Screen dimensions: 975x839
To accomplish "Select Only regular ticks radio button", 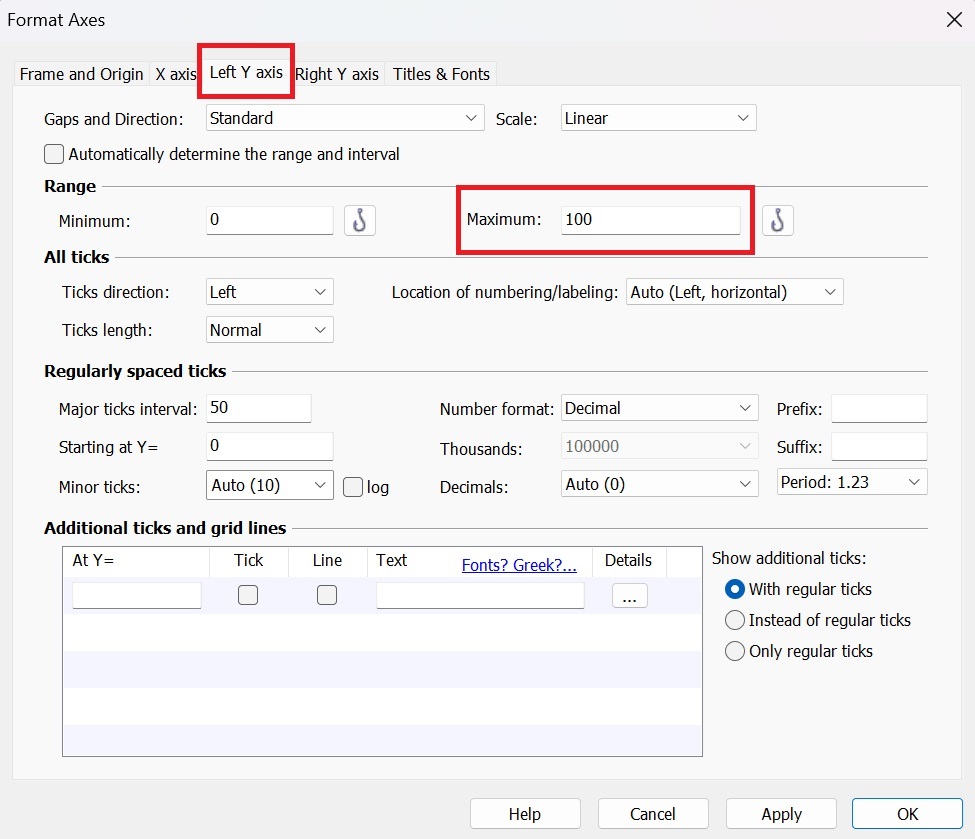I will 735,651.
